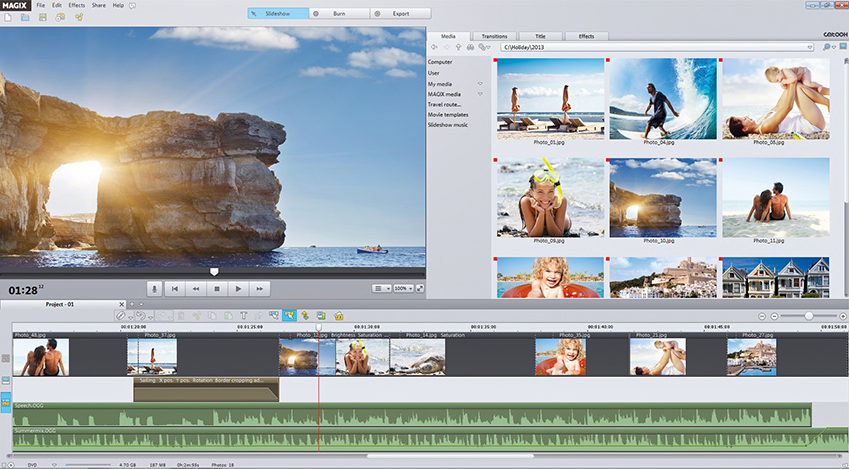Screen dimensions: 849x469
Task: Click the delete trash icon in timeline toolbar
Action: (x=181, y=315)
